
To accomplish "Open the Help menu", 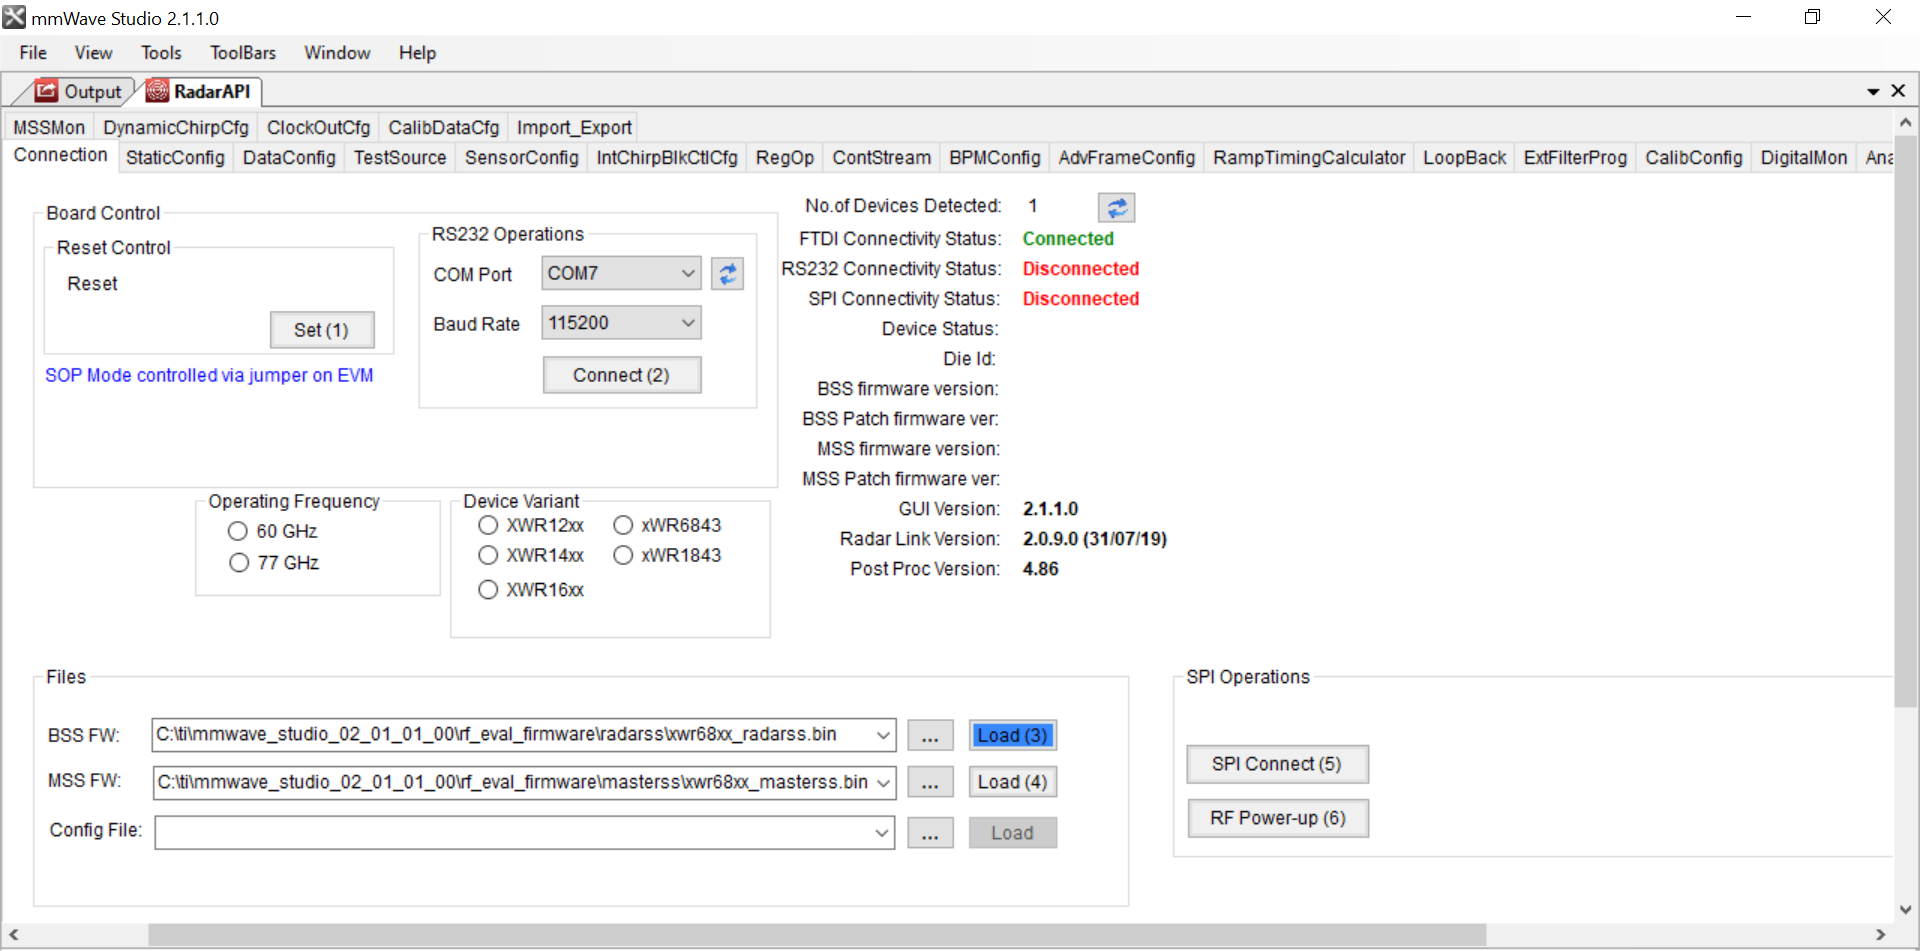I will tap(417, 53).
